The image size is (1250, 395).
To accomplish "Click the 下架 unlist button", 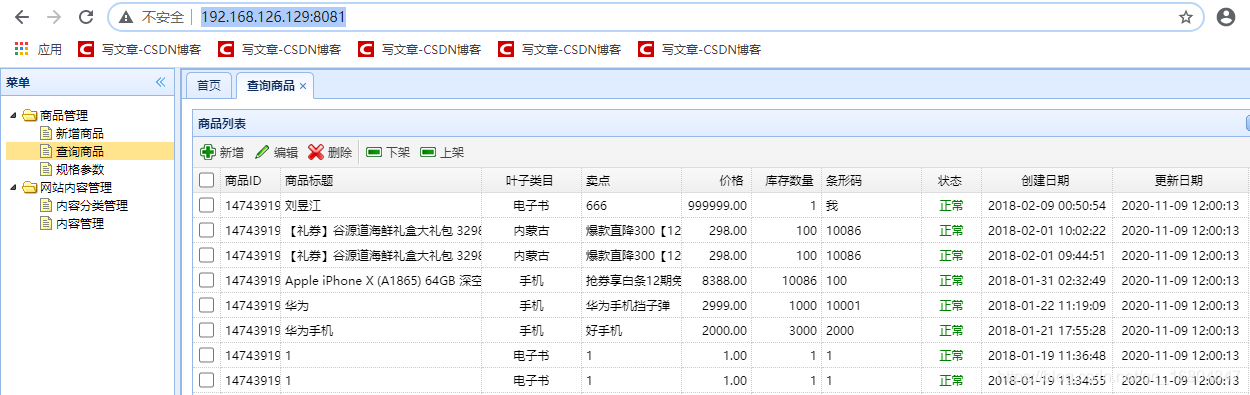I will pyautogui.click(x=388, y=152).
